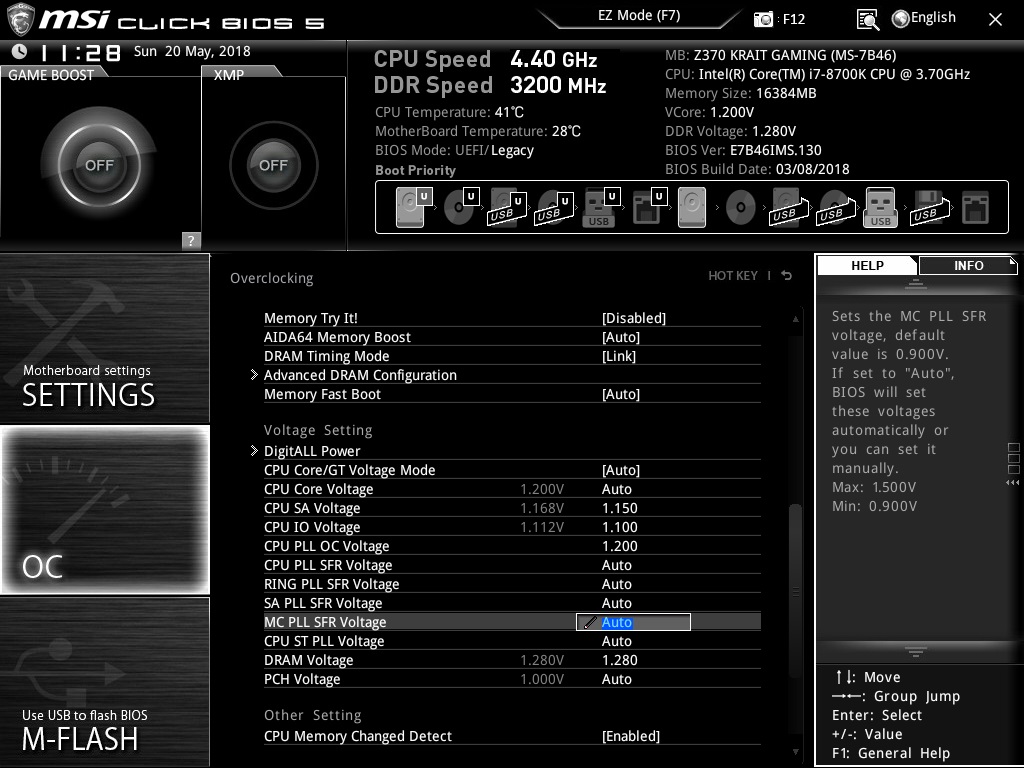Select the UEFI CD/DVD boot device icon
1024x768 pixels.
461,207
